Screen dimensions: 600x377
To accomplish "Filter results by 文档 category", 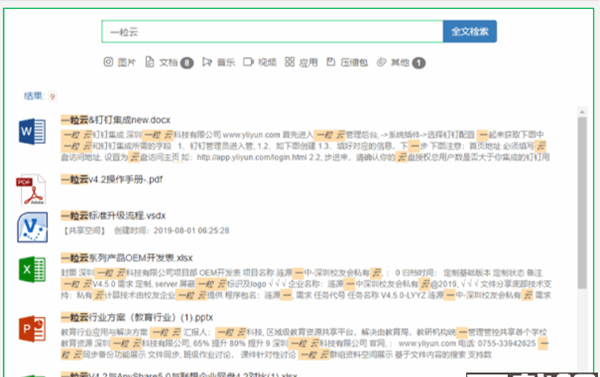I will 169,62.
